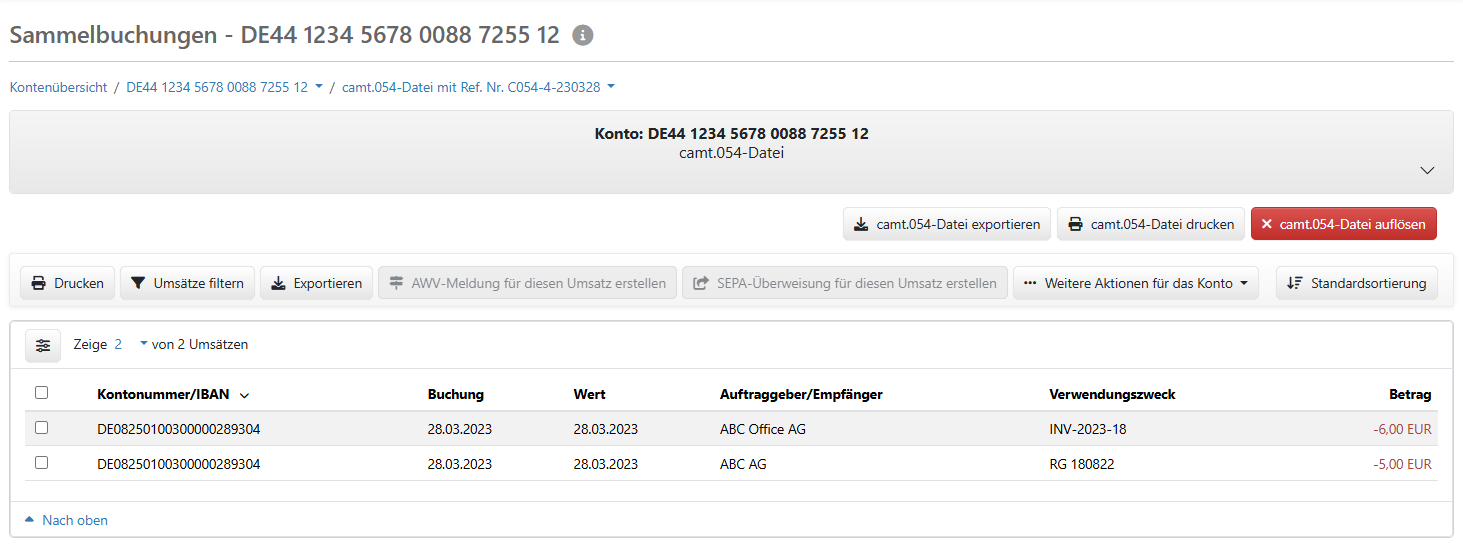This screenshot has height=546, width=1463.
Task: Open the Zeige 2 entries count dropdown
Action: pos(131,344)
